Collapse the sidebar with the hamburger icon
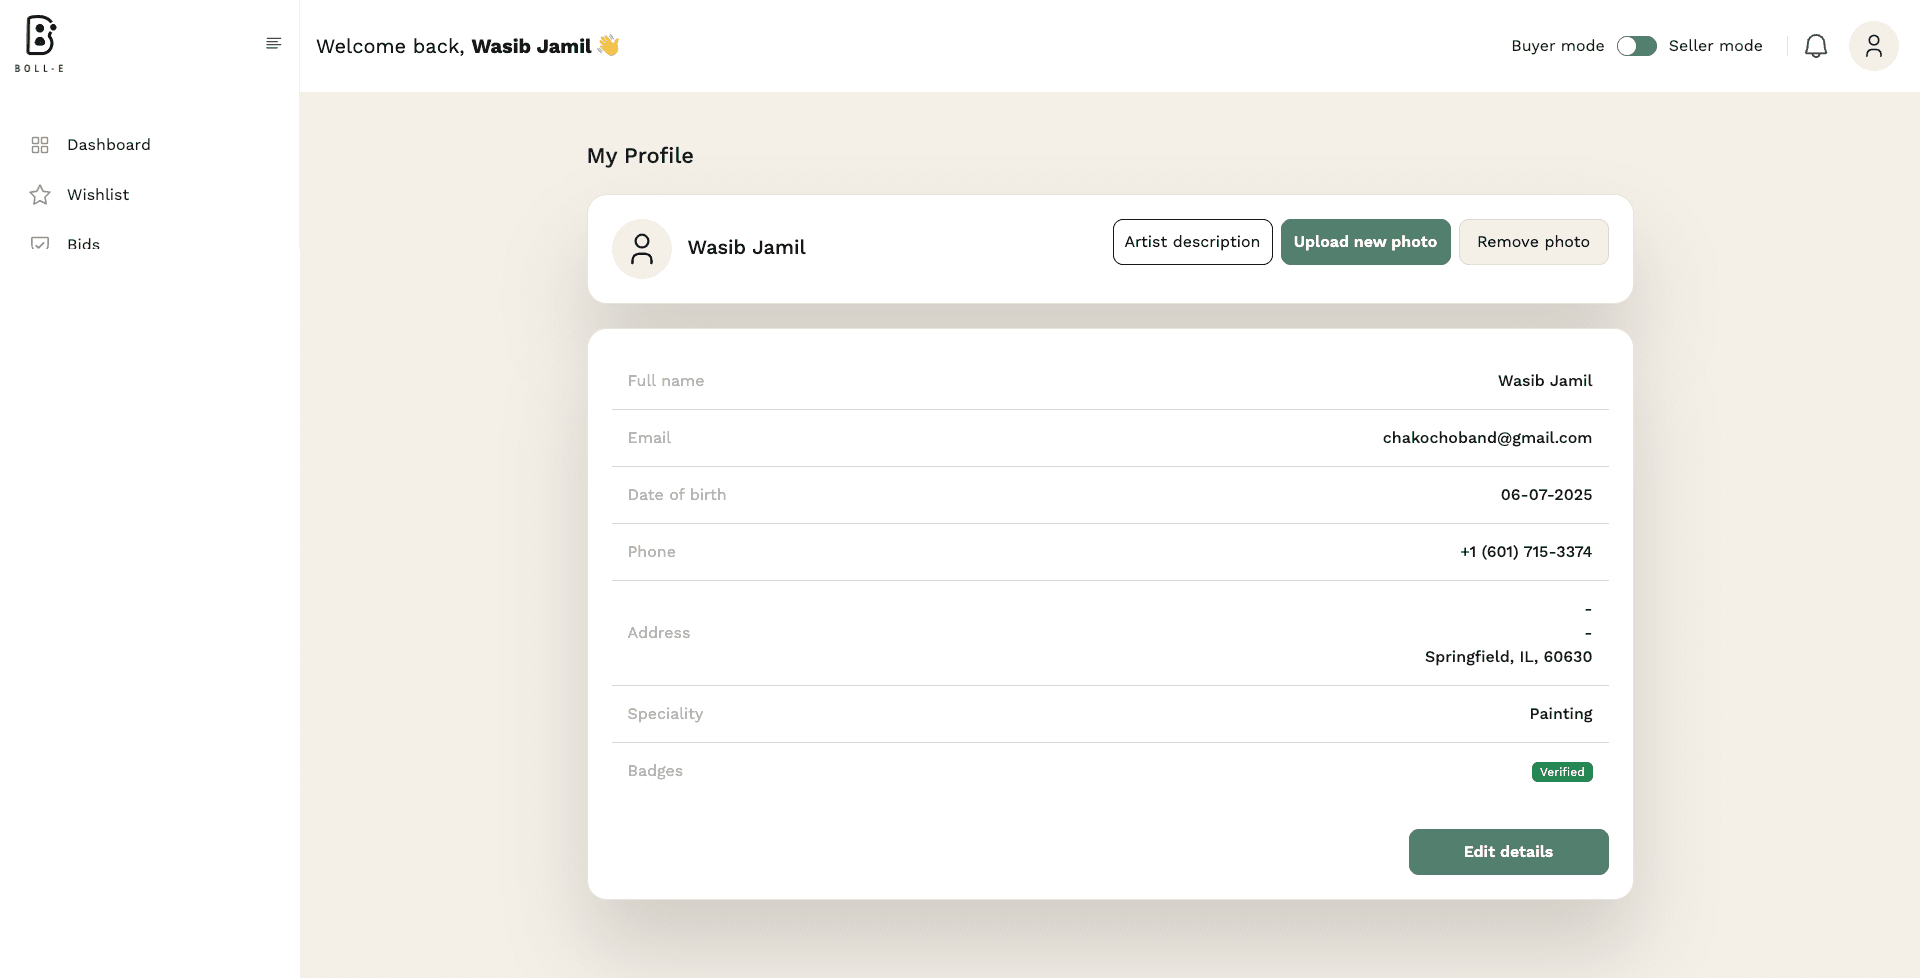This screenshot has height=978, width=1920. (273, 43)
